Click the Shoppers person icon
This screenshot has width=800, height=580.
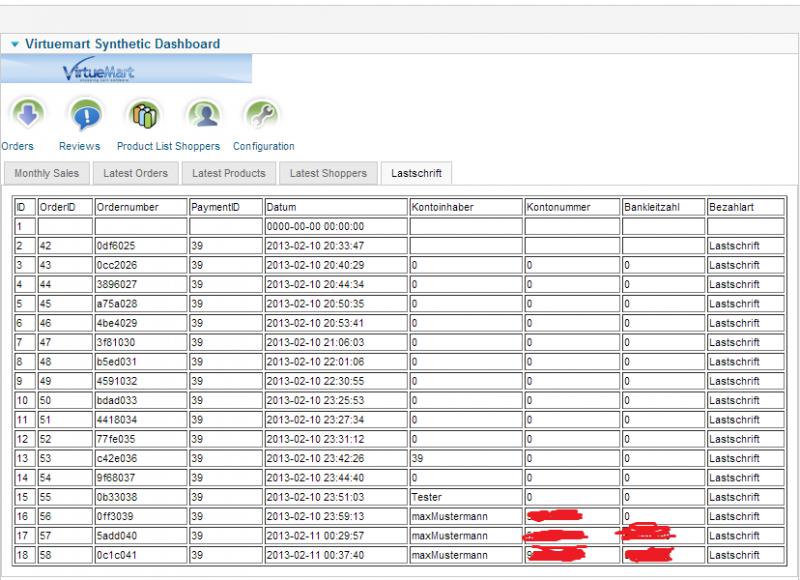(x=204, y=116)
